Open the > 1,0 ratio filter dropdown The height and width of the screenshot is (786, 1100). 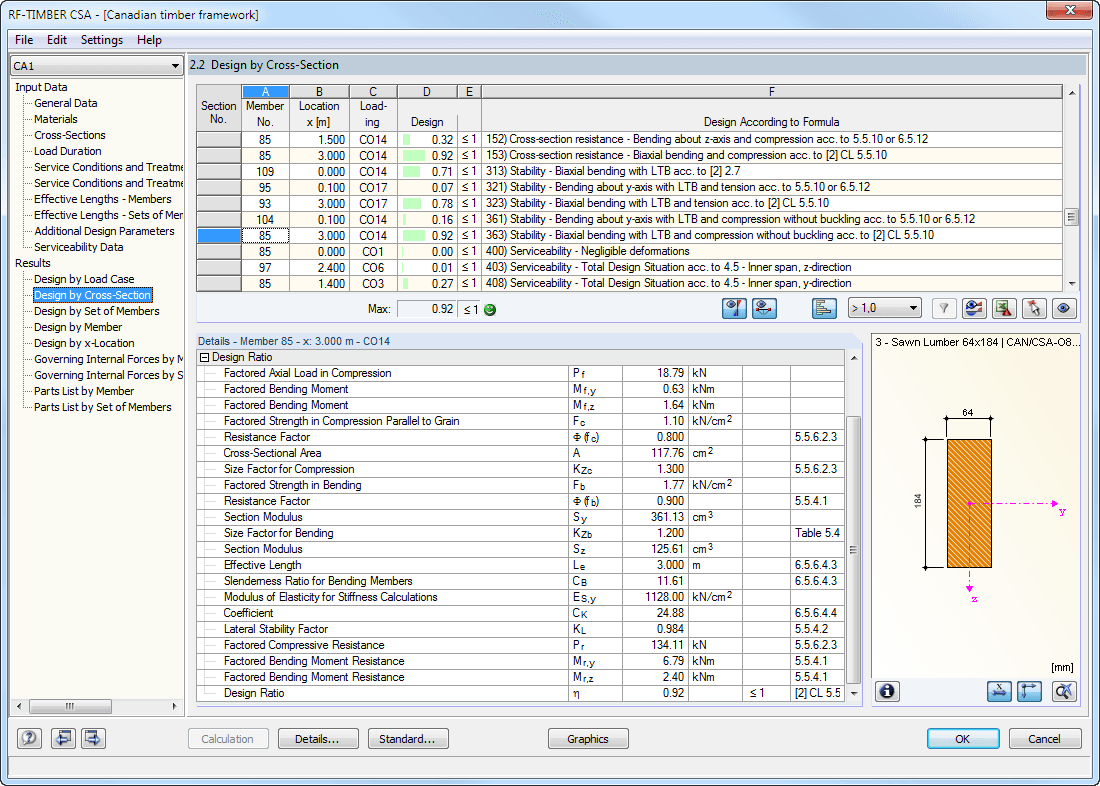pos(884,308)
